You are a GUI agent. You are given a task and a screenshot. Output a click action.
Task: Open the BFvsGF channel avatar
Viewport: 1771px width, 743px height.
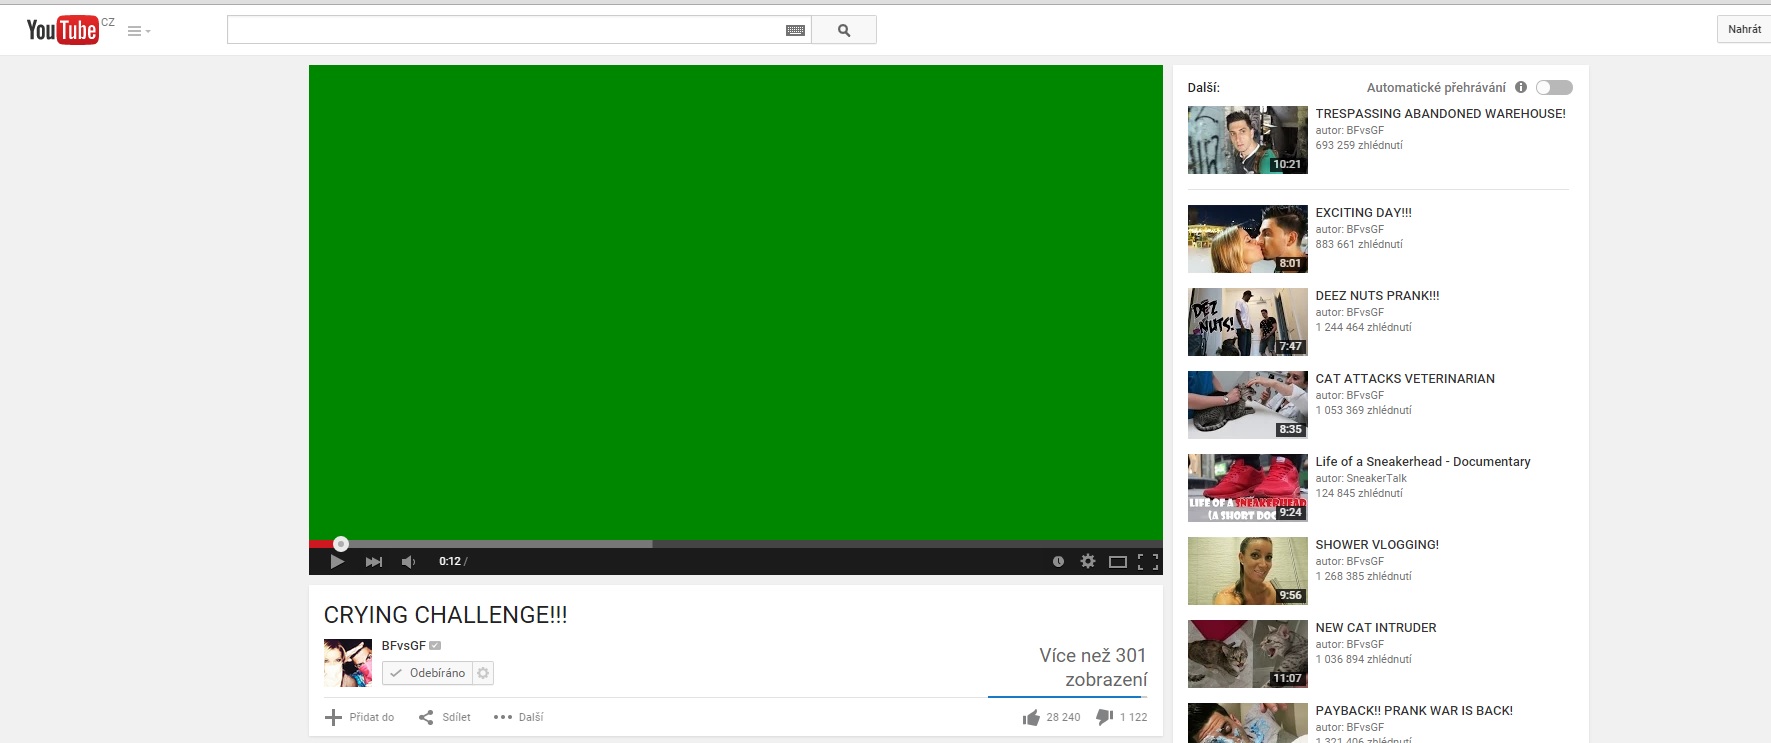click(x=348, y=663)
